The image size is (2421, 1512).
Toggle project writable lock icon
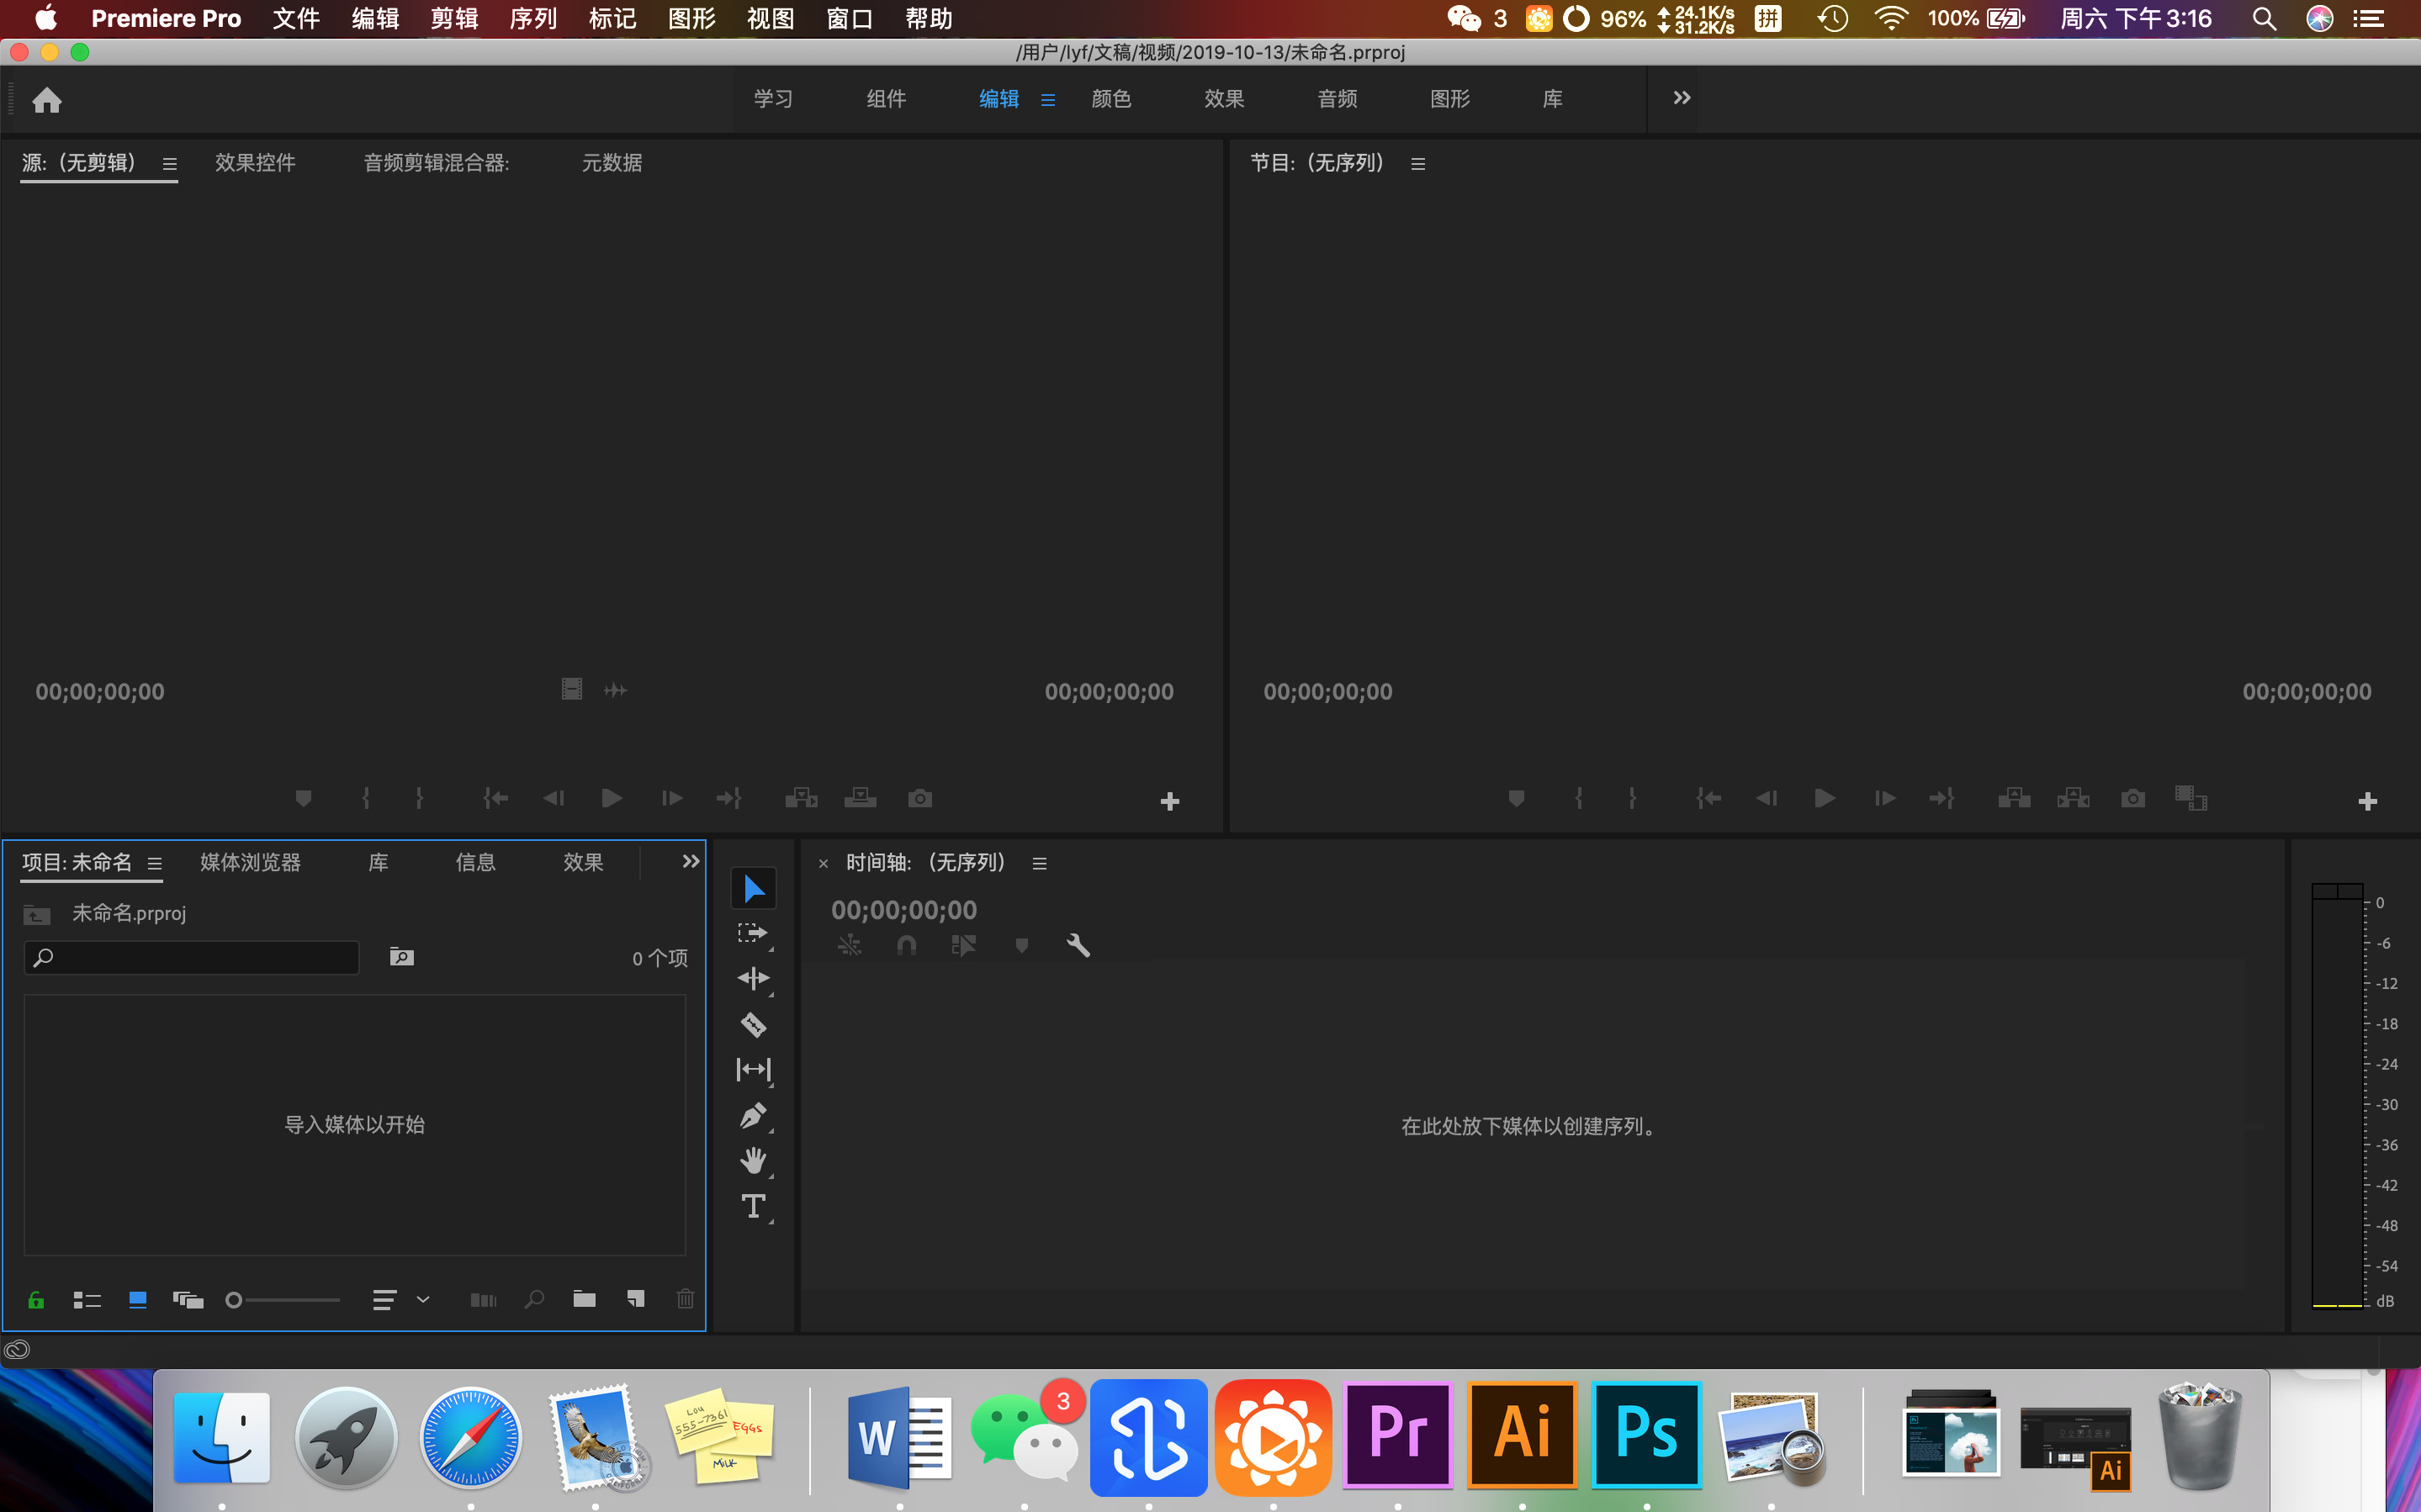pos(36,1299)
